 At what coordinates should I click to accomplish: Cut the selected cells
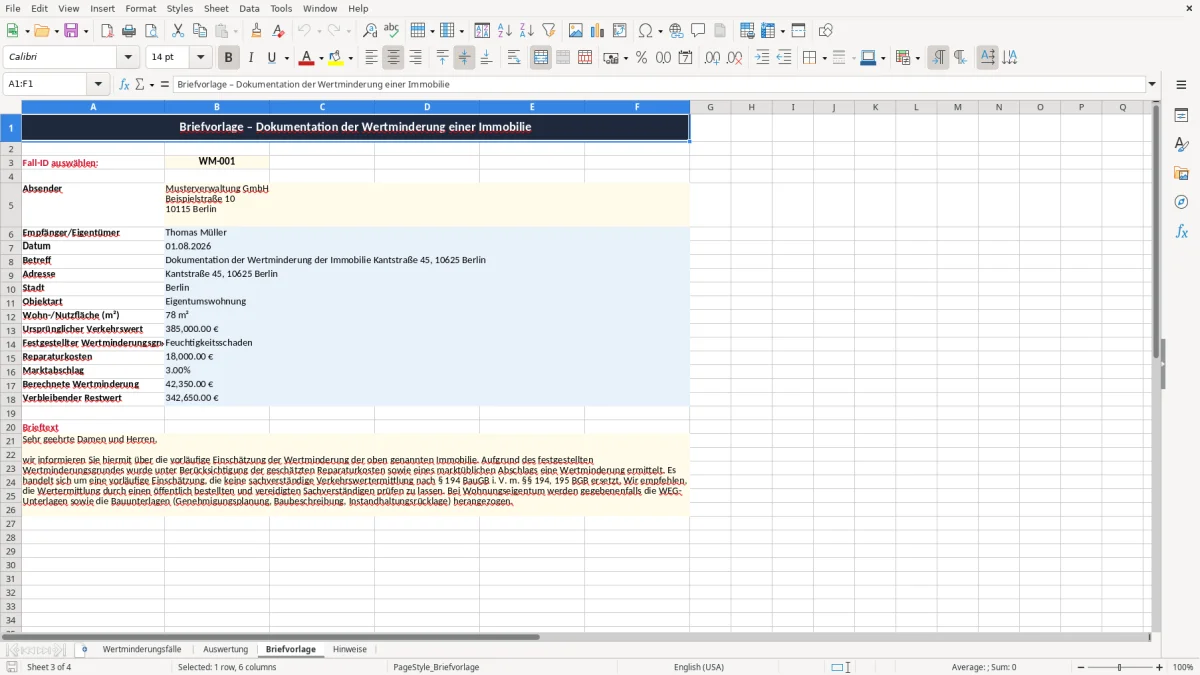178,31
